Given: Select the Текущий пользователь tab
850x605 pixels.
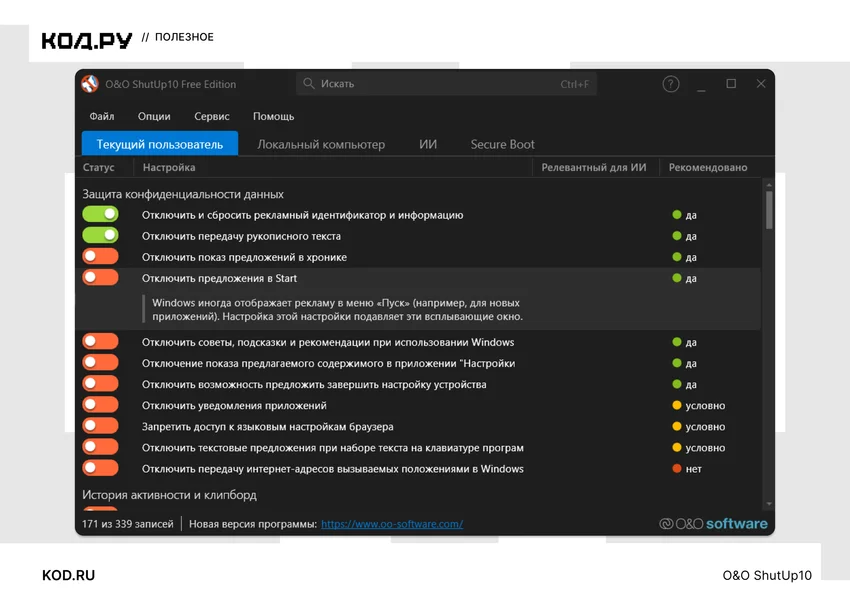Looking at the screenshot, I should [x=160, y=144].
